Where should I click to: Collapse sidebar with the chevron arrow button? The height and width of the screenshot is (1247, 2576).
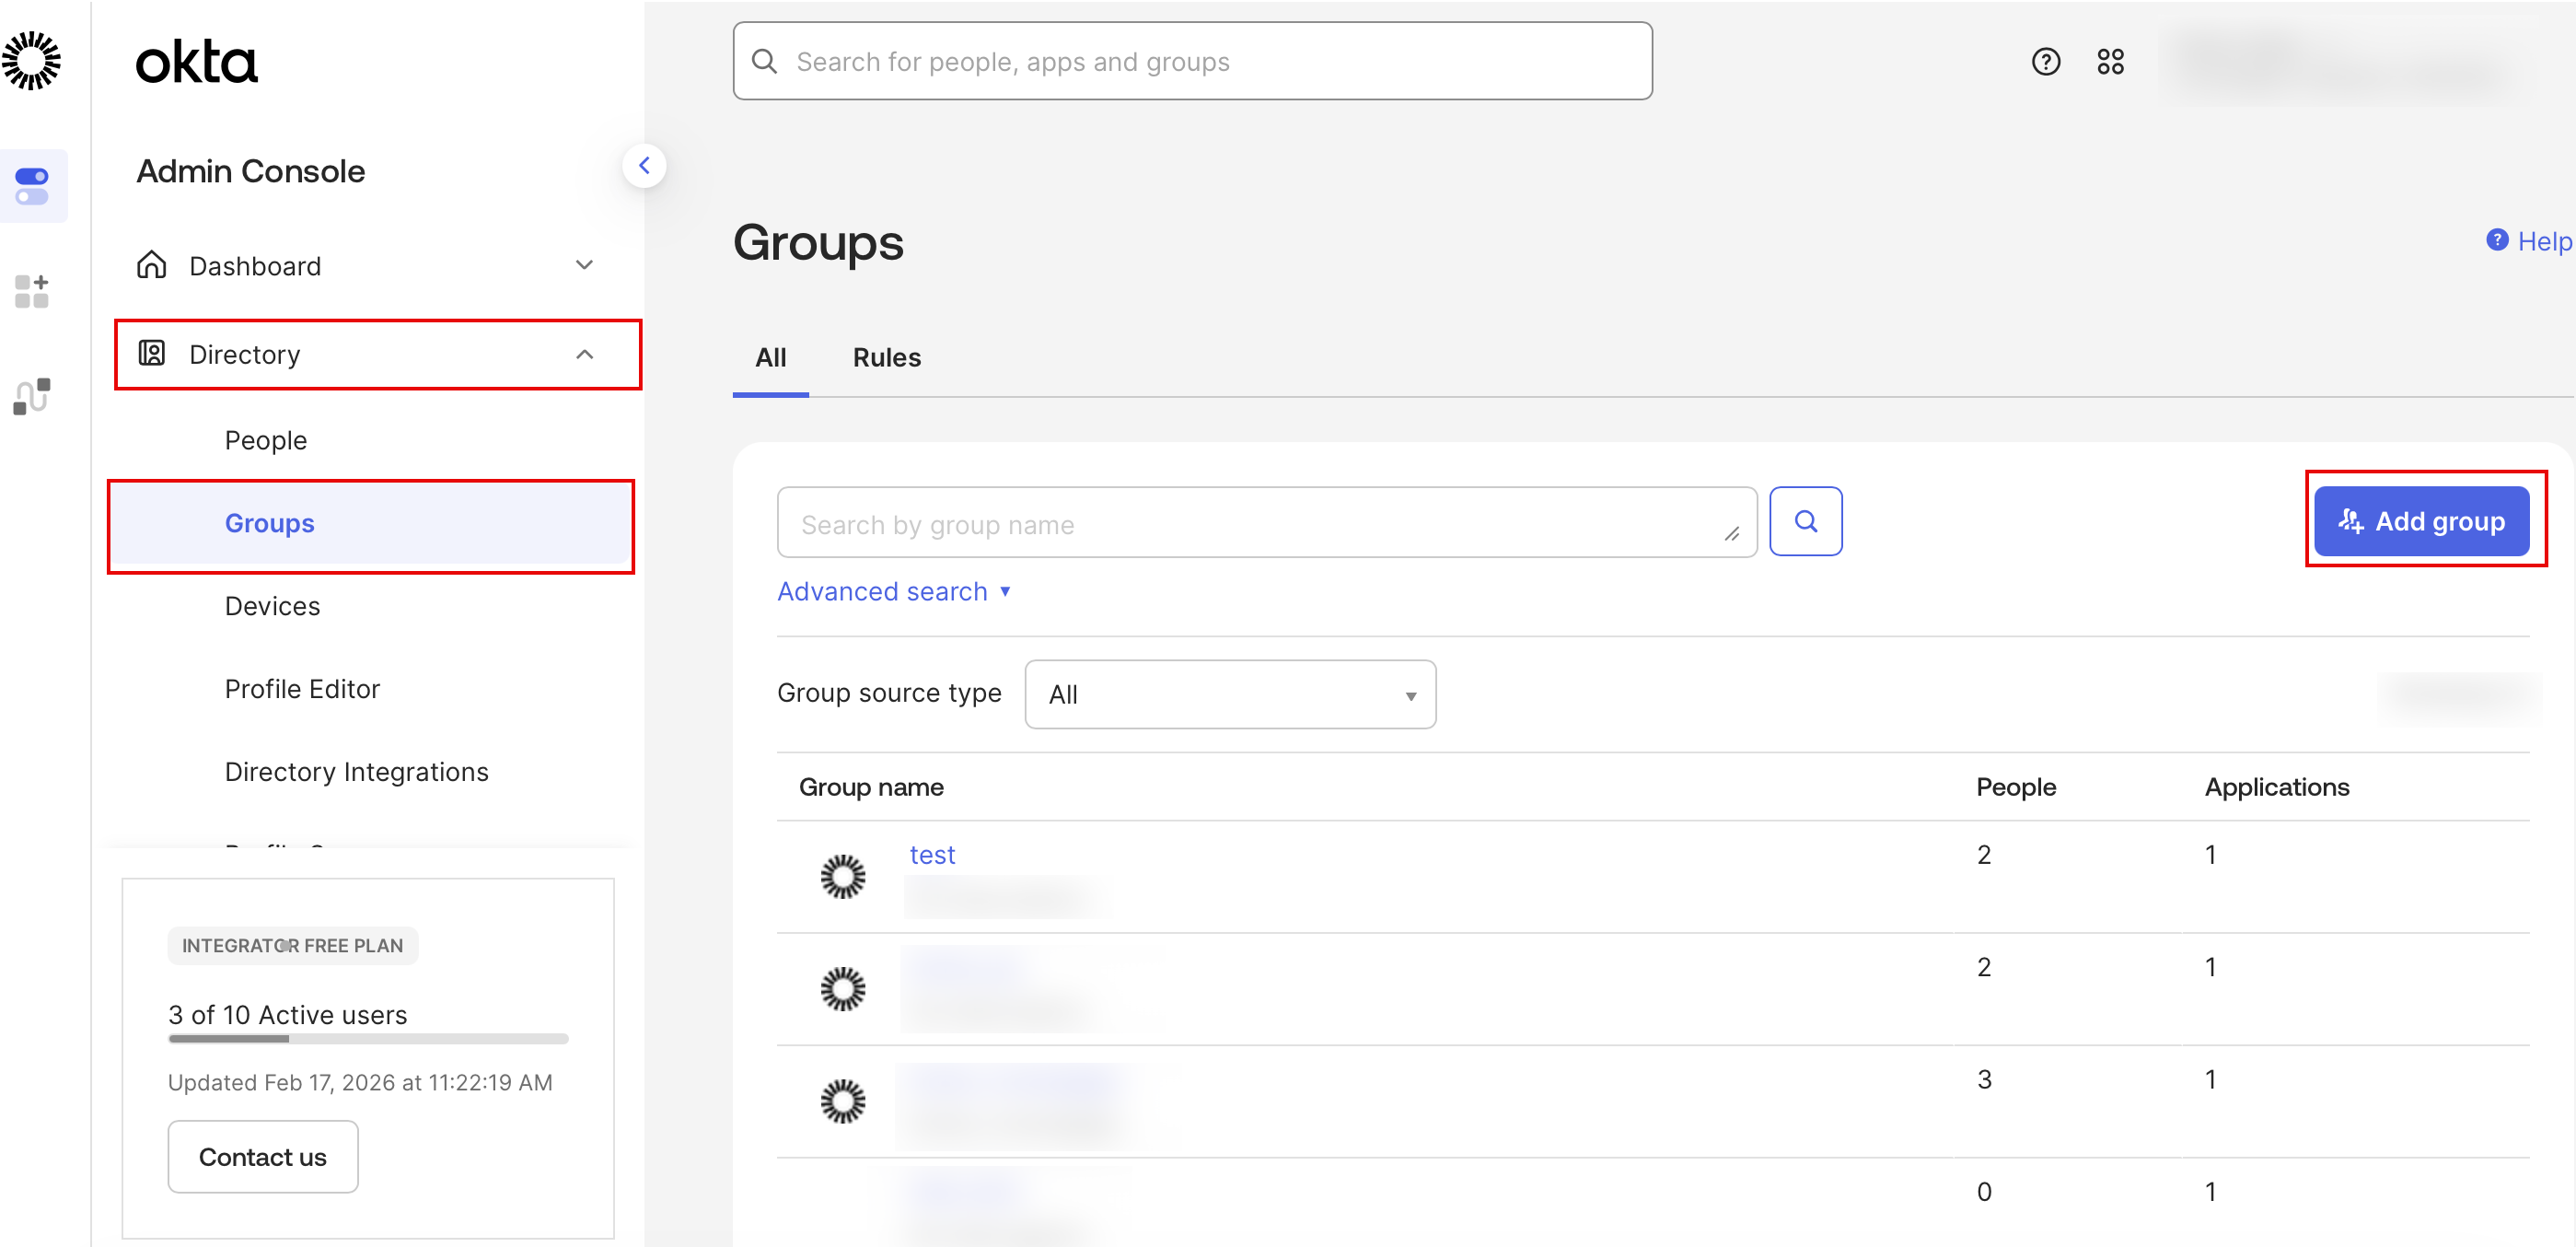pyautogui.click(x=644, y=166)
